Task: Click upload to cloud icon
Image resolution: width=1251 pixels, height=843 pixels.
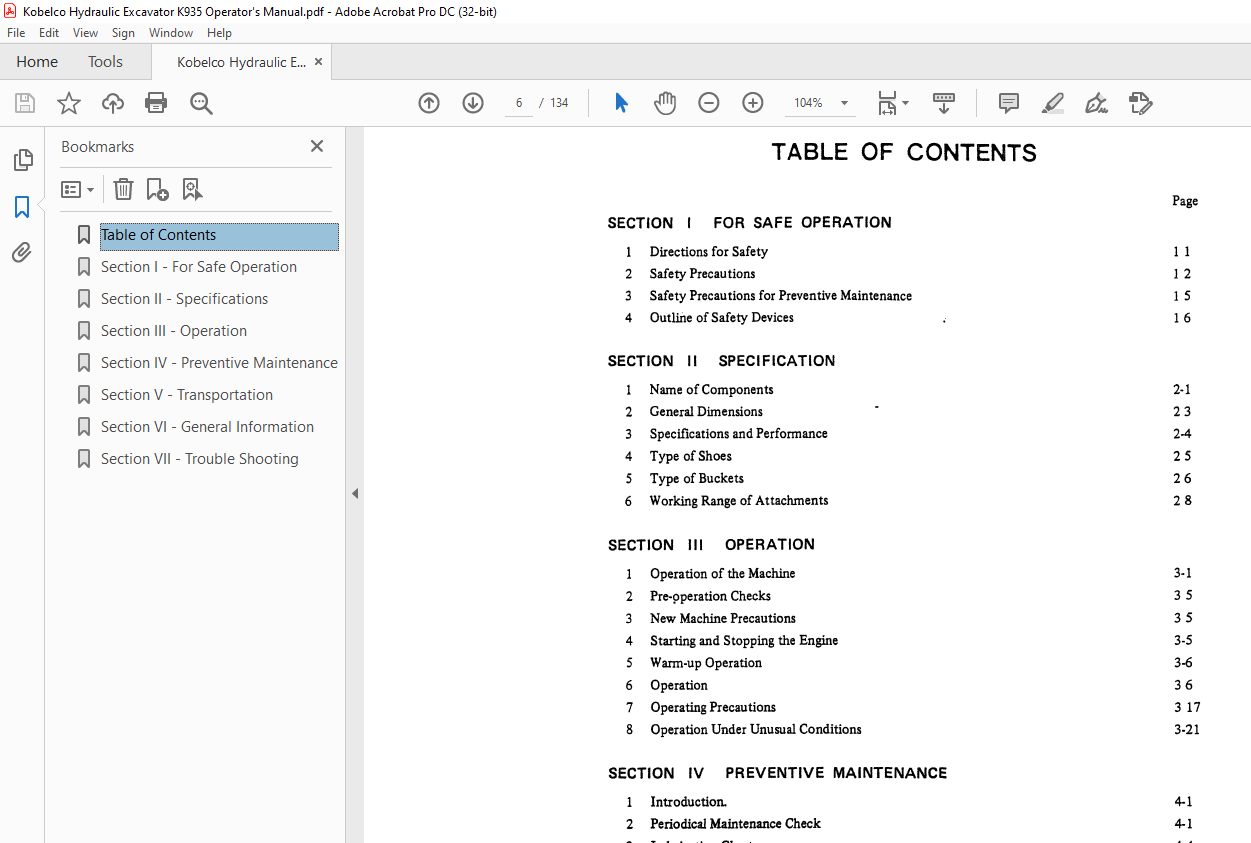Action: pos(113,103)
